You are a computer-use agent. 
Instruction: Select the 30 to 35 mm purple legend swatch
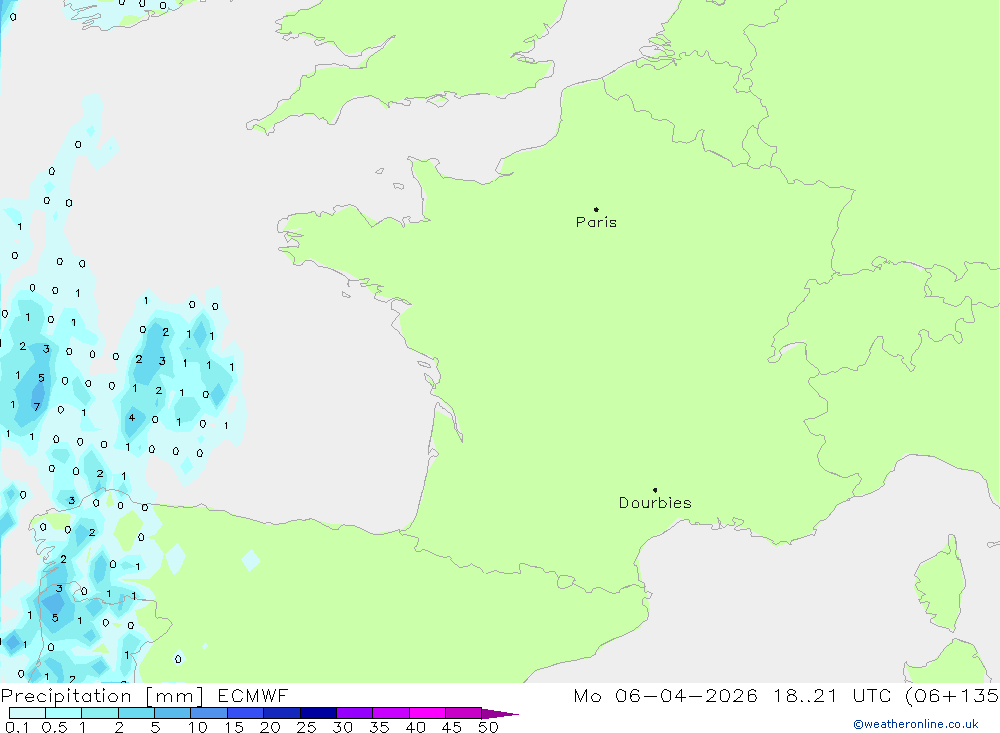point(354,713)
